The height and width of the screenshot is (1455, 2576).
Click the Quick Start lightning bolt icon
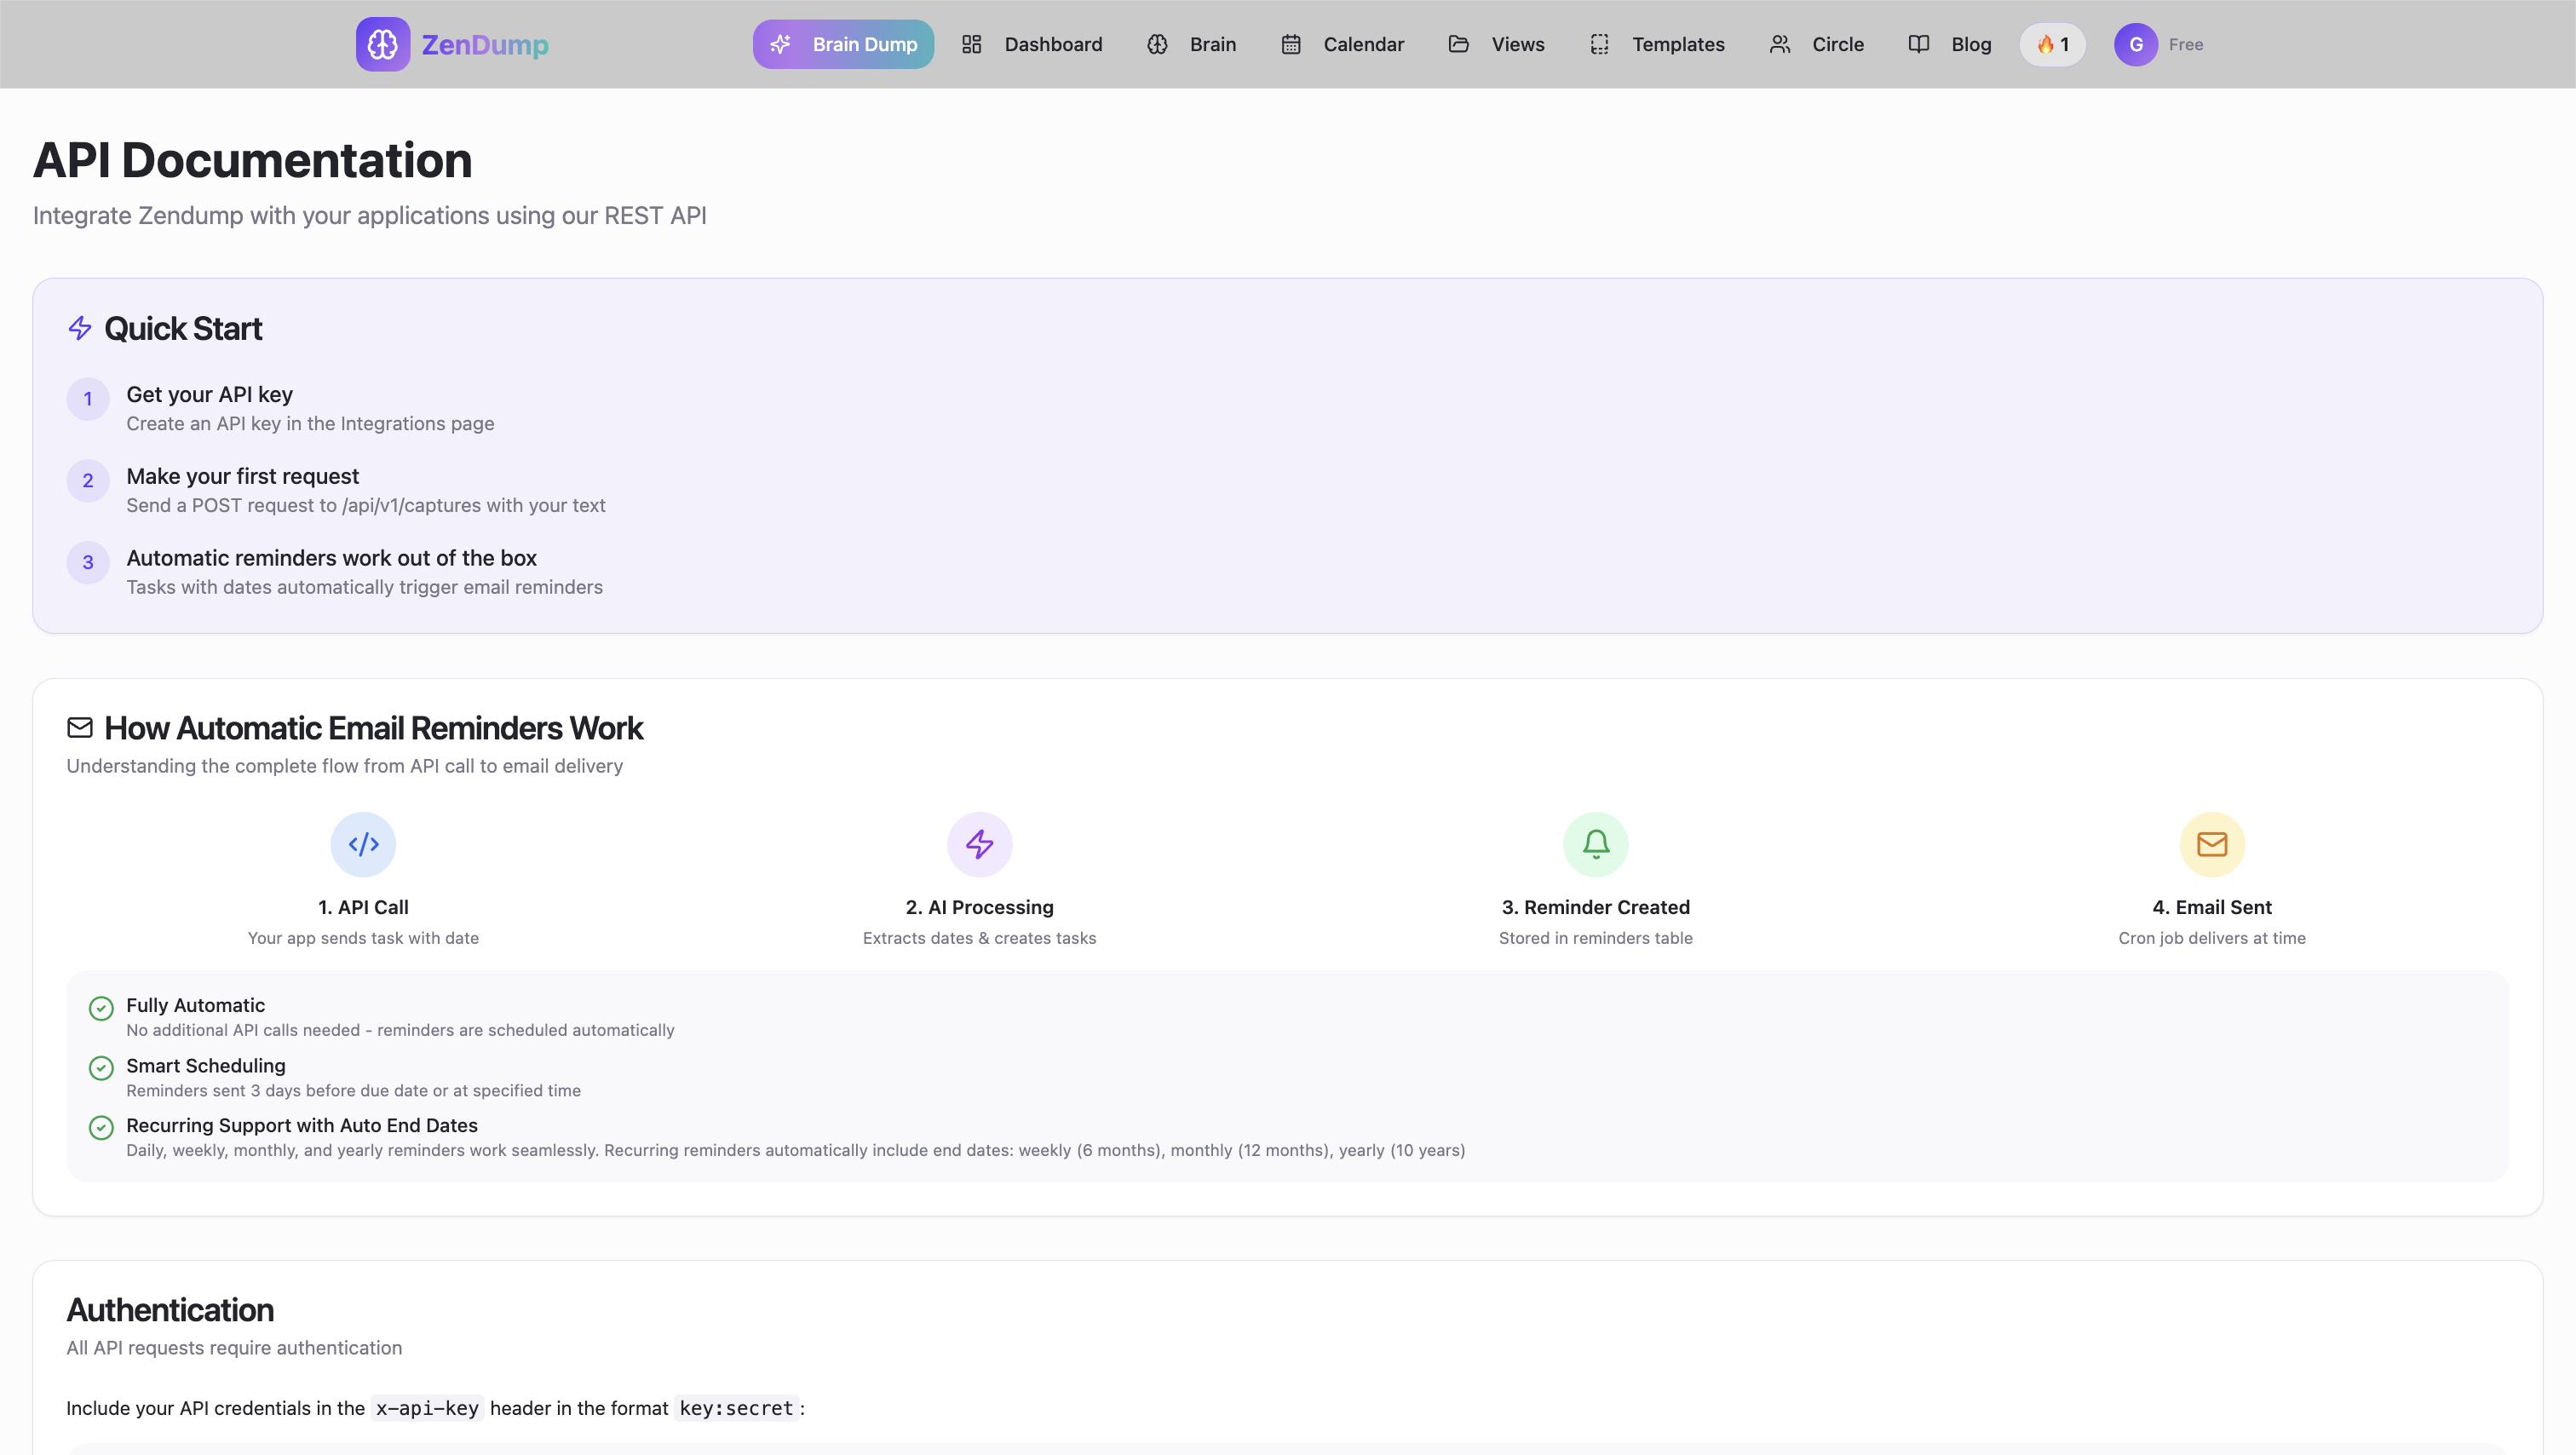80,327
